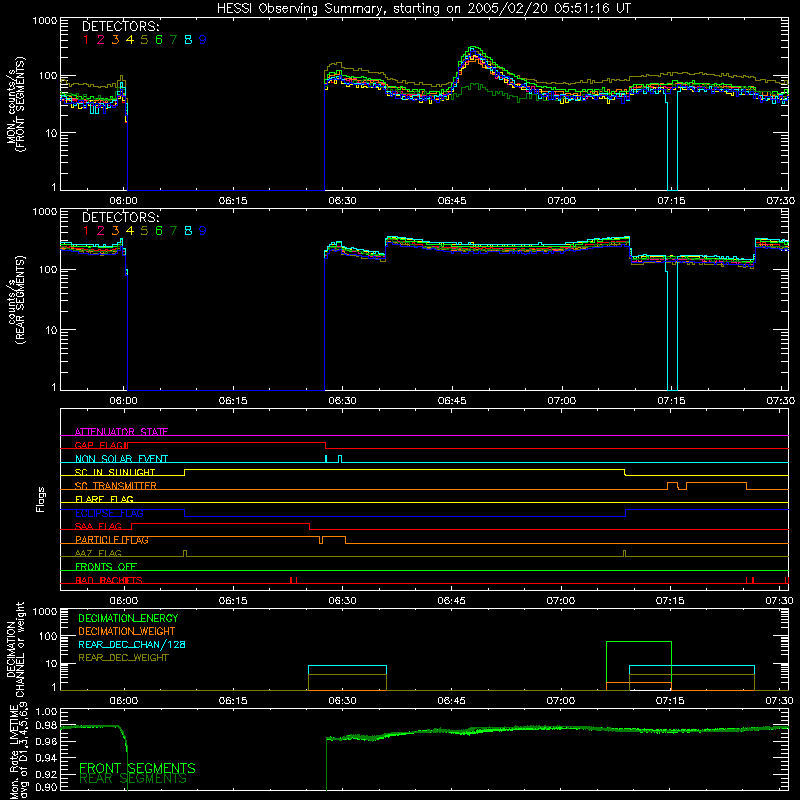Click olive detector '5' in front segments legend

pyautogui.click(x=144, y=40)
